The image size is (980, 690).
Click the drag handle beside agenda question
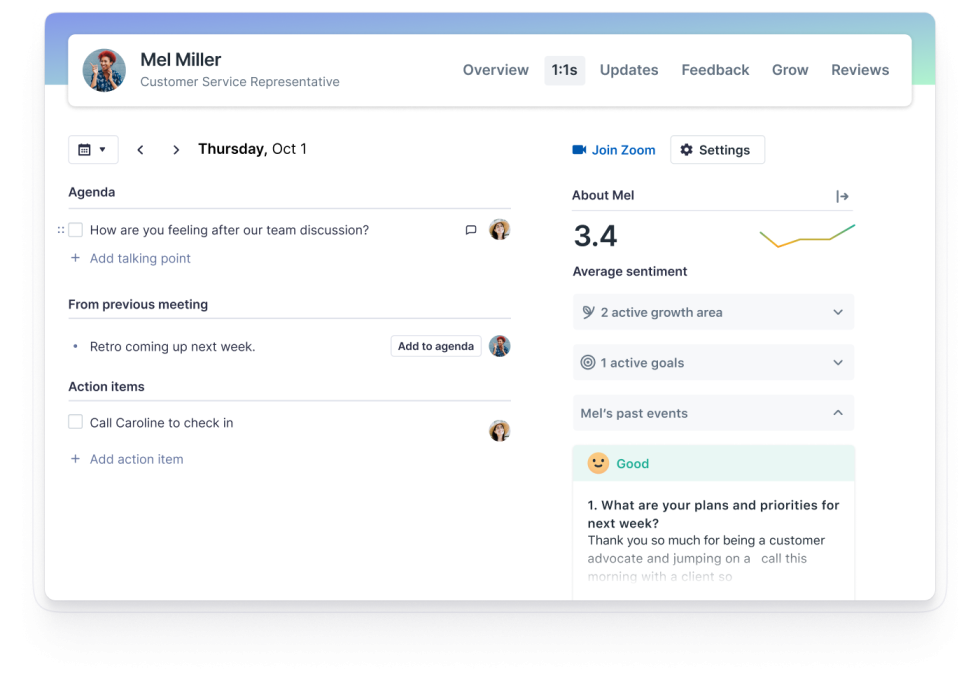tap(60, 230)
